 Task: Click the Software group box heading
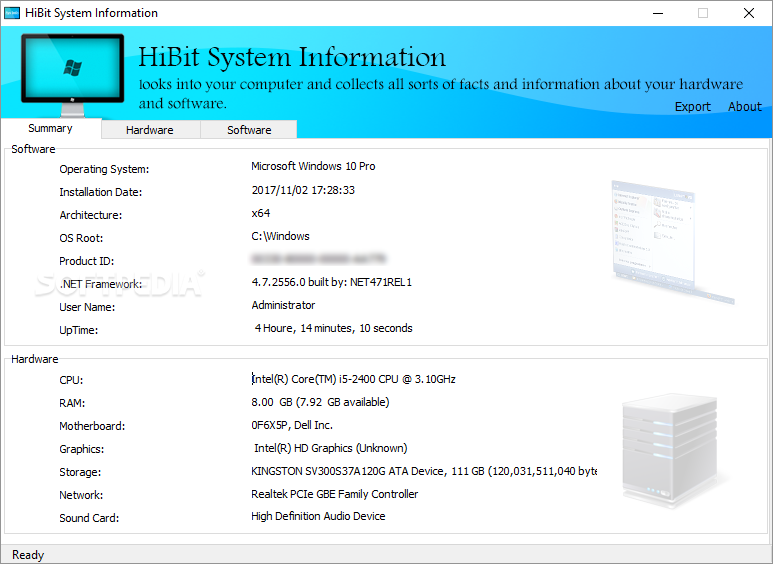[x=33, y=149]
